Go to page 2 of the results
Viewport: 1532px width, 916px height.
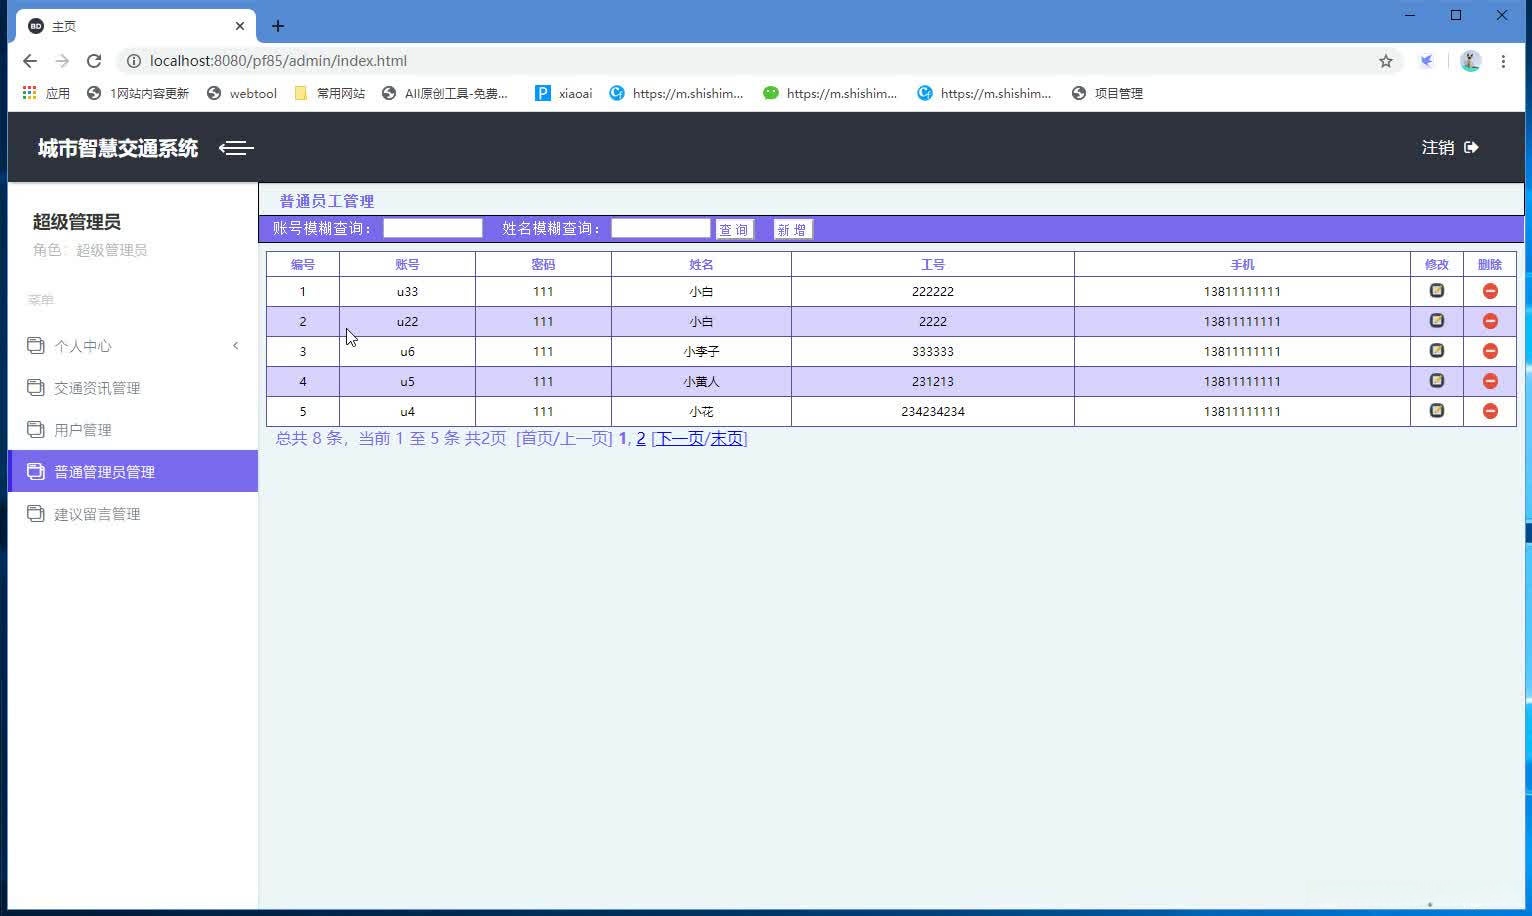click(641, 438)
